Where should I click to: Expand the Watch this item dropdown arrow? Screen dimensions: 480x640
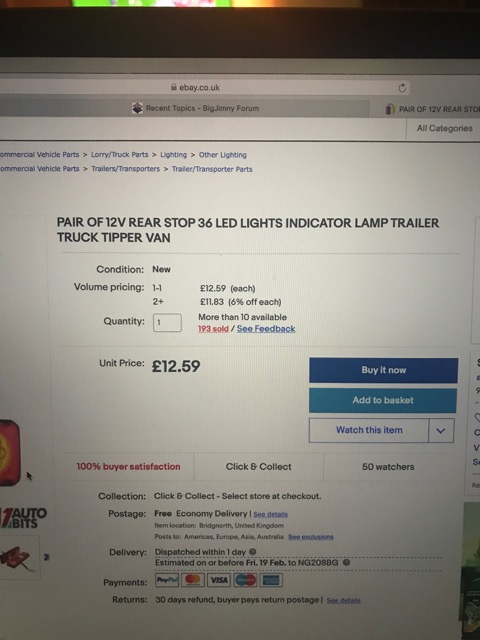tap(441, 430)
